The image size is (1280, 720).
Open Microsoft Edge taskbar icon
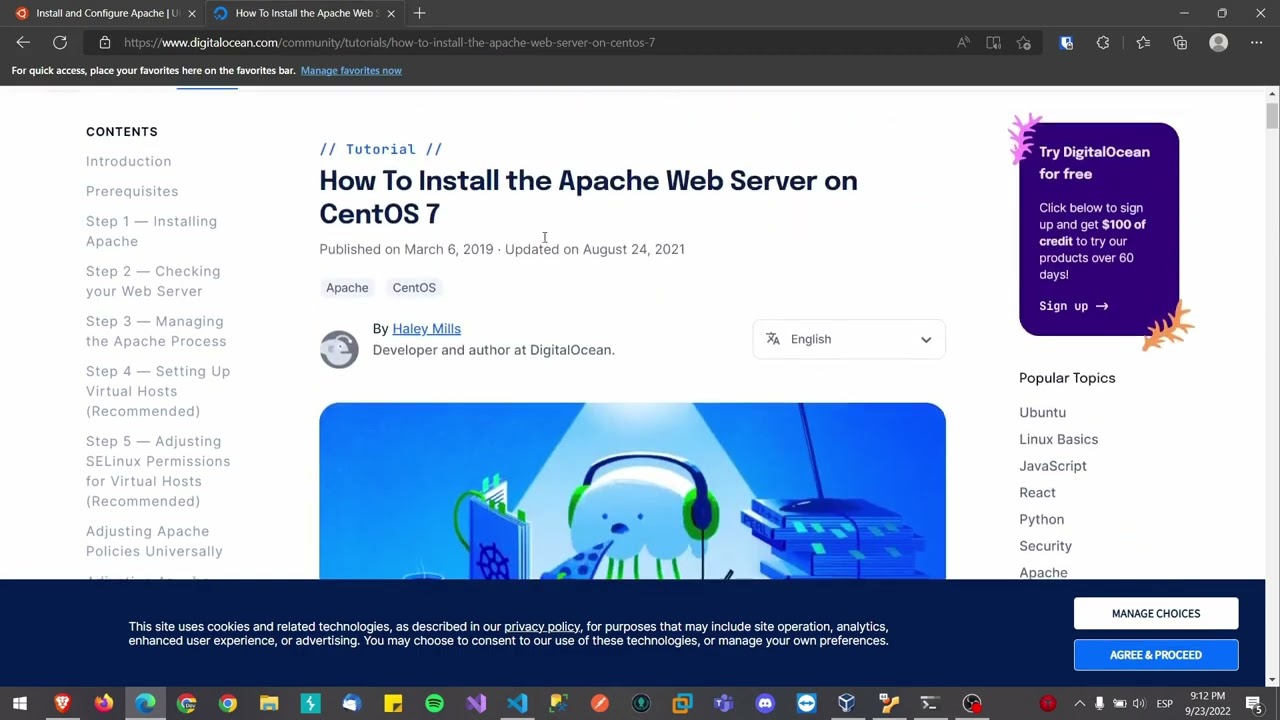[x=145, y=704]
